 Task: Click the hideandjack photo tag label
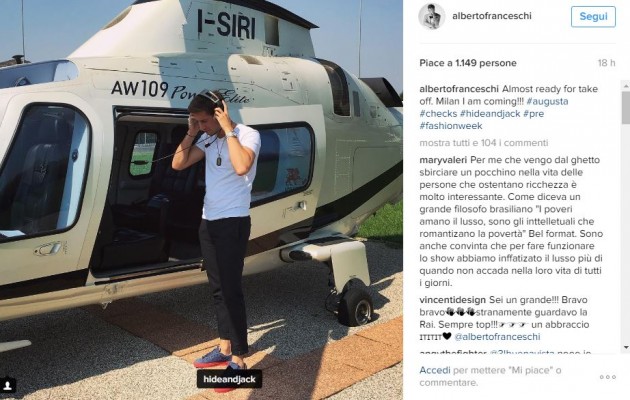[229, 379]
